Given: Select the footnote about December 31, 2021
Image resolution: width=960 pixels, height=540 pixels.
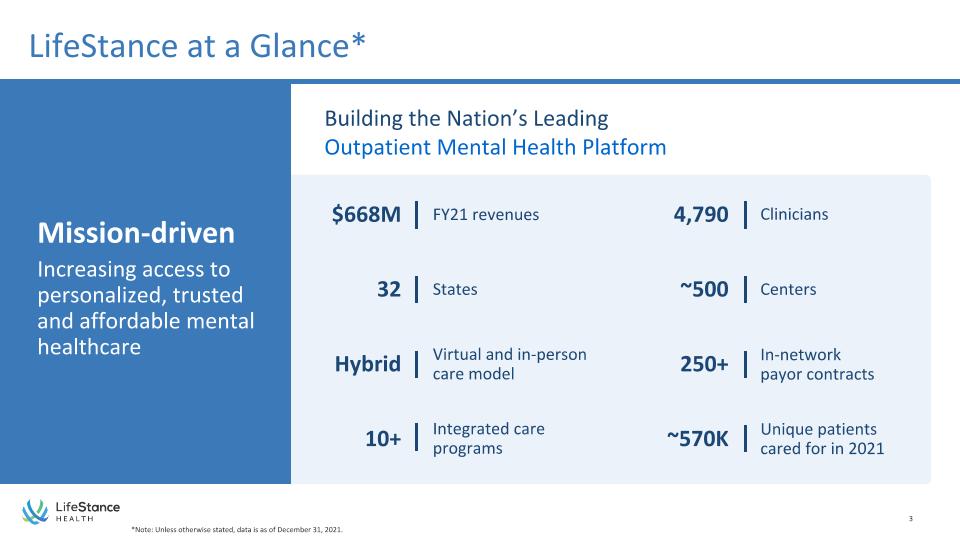Looking at the screenshot, I should 237,530.
